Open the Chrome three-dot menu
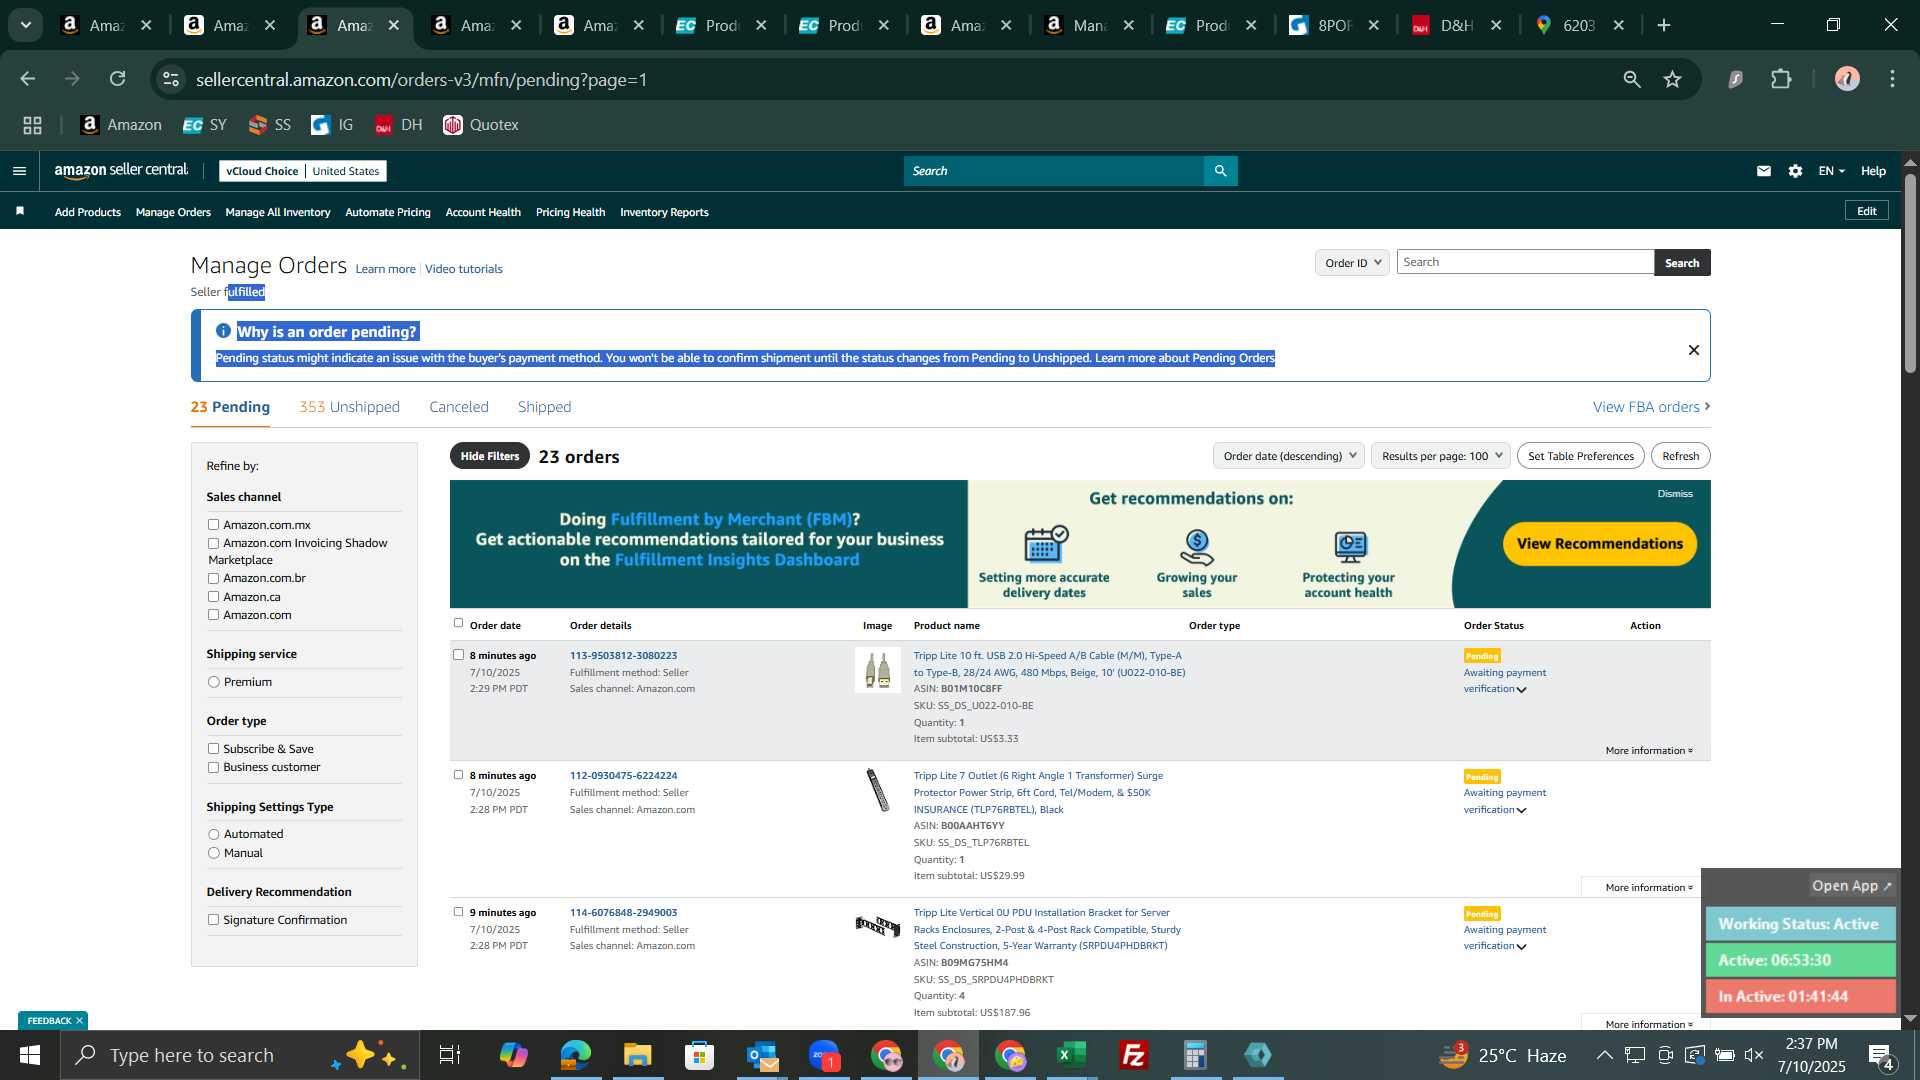This screenshot has width=1920, height=1080. click(x=1892, y=79)
